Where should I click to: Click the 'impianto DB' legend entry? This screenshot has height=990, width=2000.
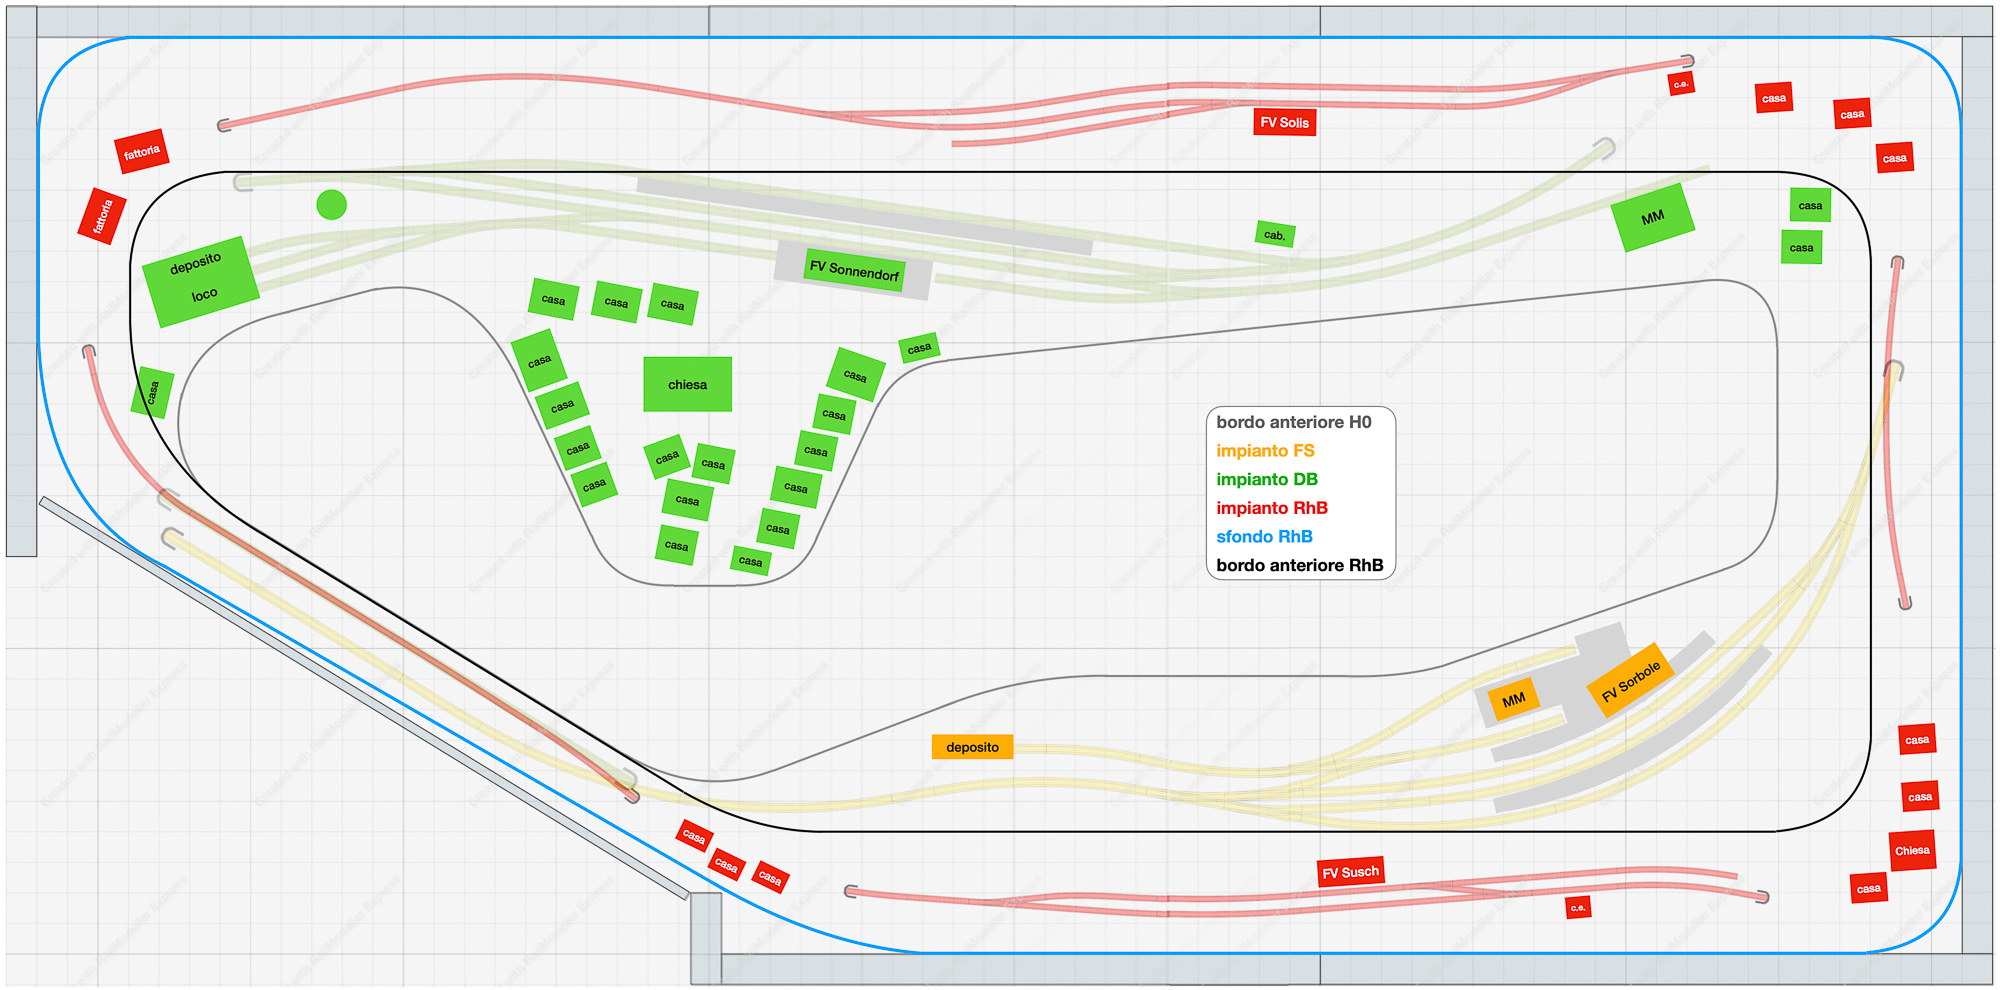tap(1267, 480)
